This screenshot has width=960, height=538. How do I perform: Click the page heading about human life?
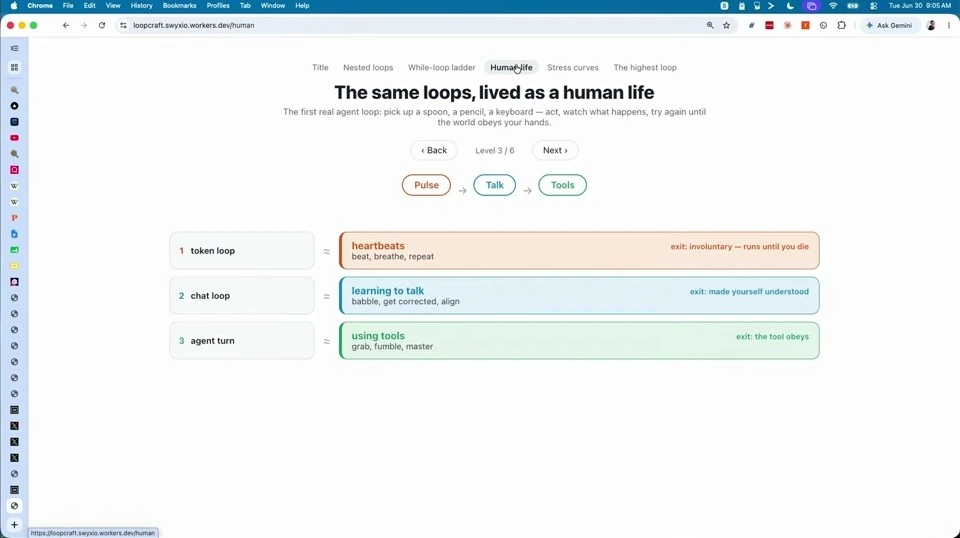(494, 92)
